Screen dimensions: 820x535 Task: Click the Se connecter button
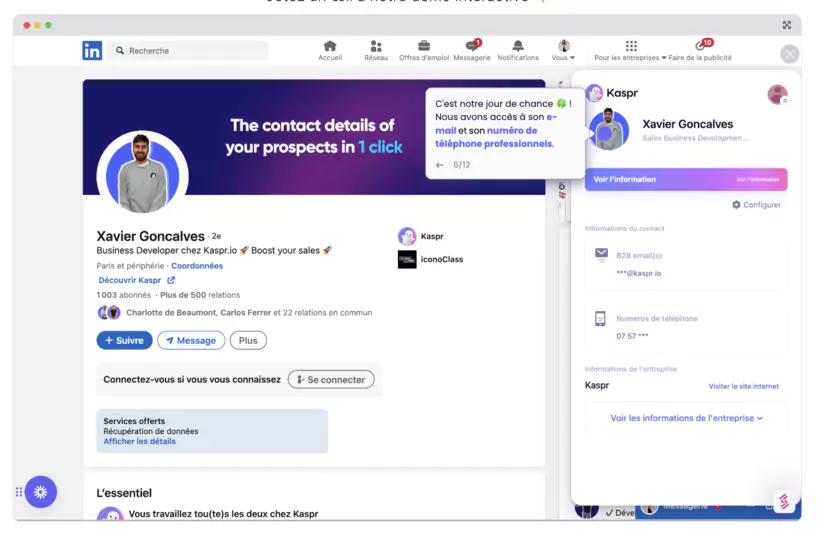(331, 380)
